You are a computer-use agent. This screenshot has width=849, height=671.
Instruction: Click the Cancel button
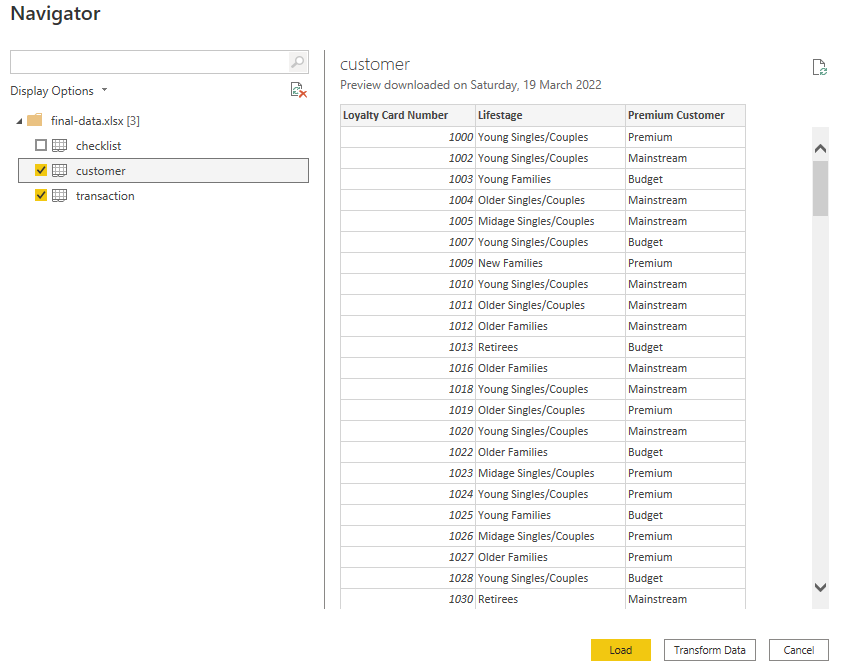[x=798, y=650]
